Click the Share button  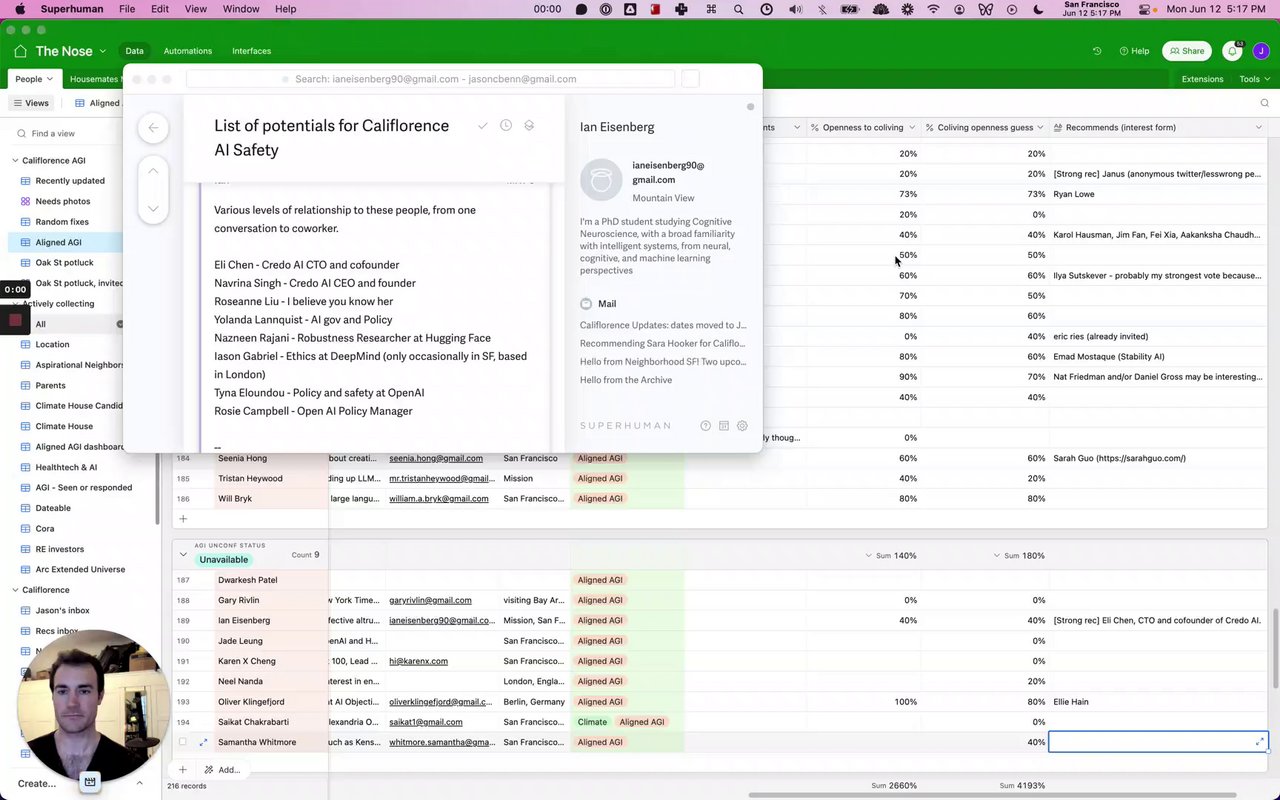click(x=1187, y=51)
